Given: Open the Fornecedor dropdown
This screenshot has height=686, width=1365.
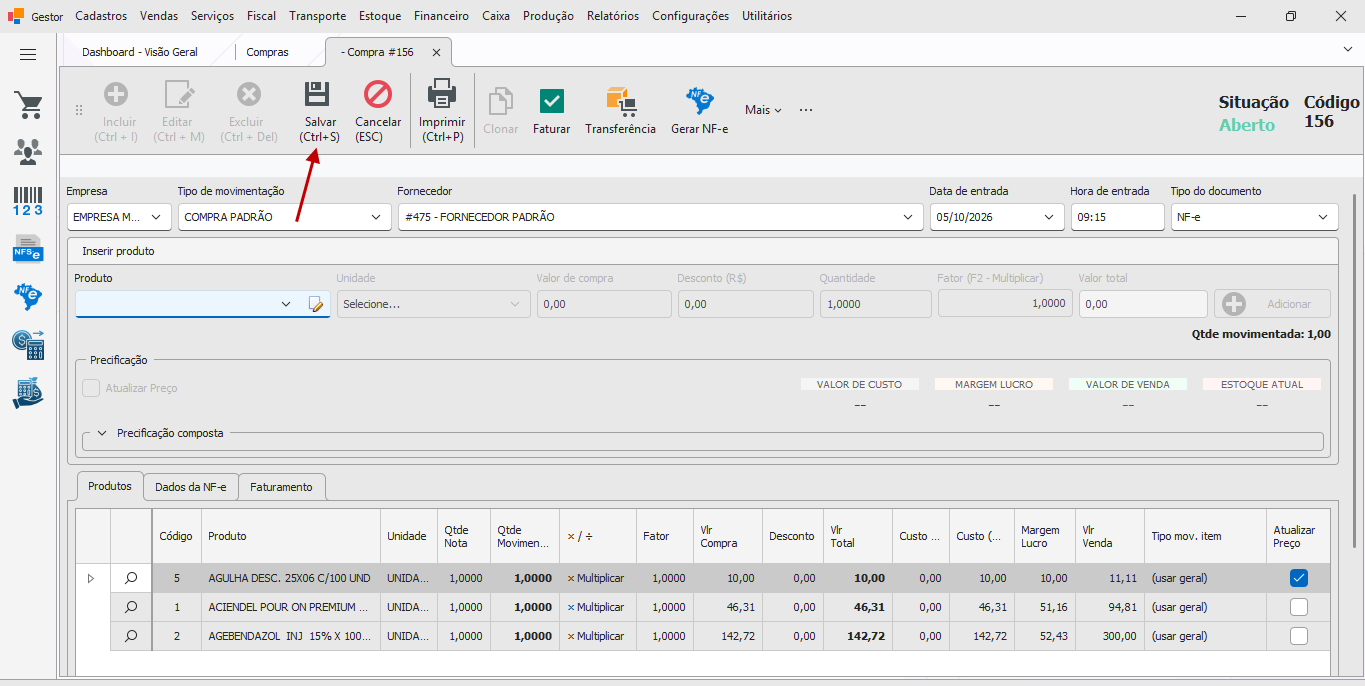Looking at the screenshot, I should [908, 217].
